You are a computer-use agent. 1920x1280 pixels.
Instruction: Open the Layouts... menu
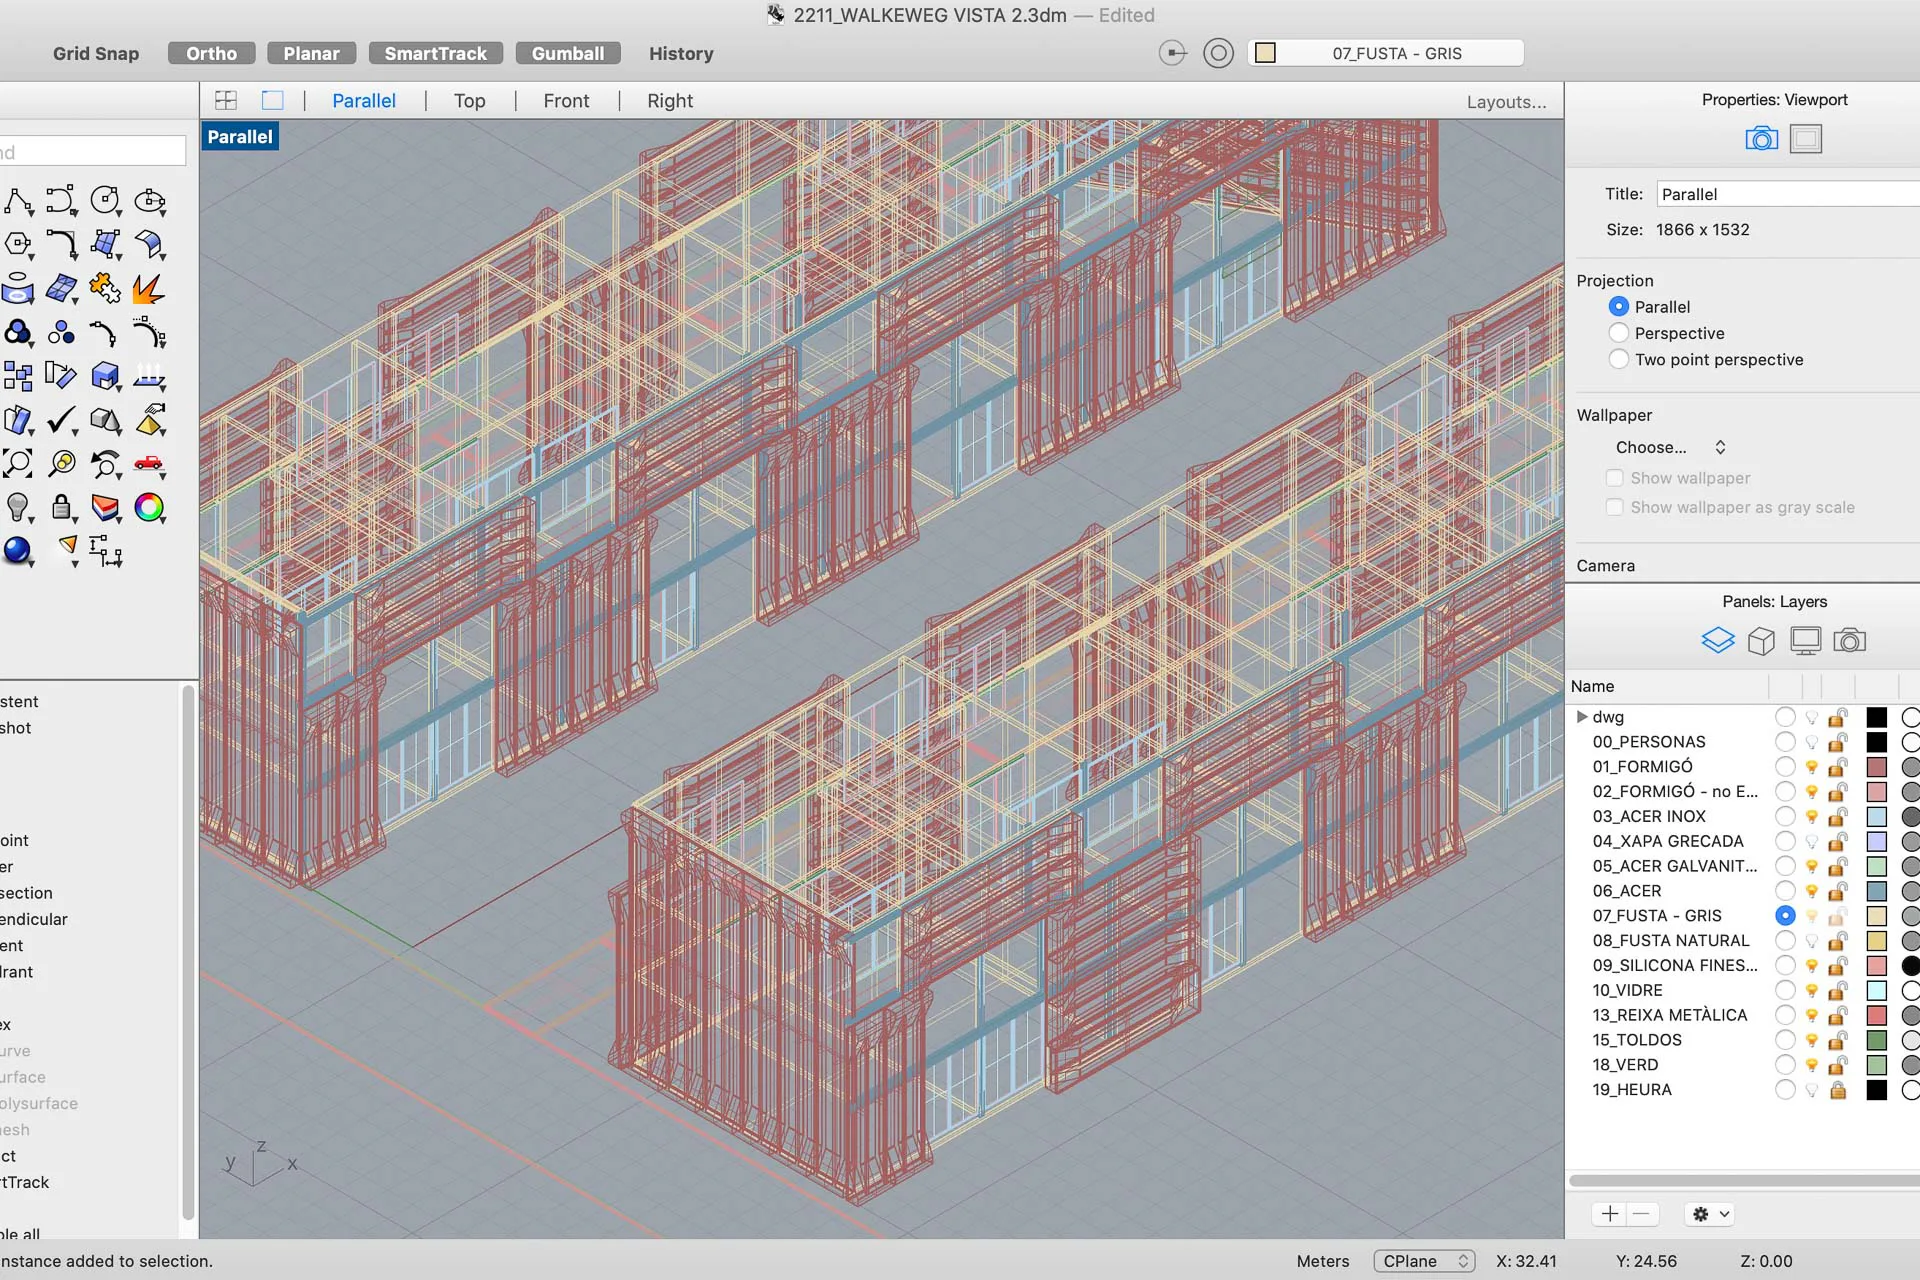(1506, 102)
